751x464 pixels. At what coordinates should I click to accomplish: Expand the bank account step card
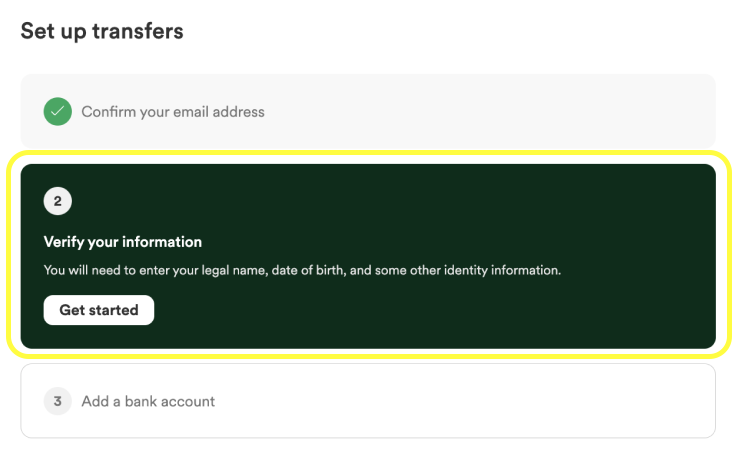click(368, 401)
